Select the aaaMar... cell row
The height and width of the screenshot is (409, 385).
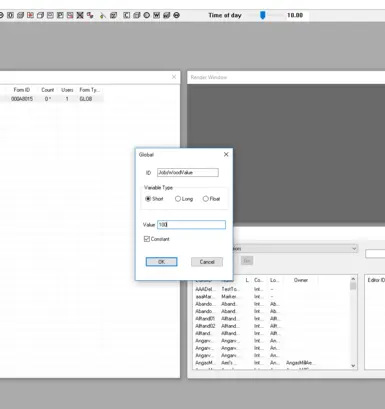[272, 296]
